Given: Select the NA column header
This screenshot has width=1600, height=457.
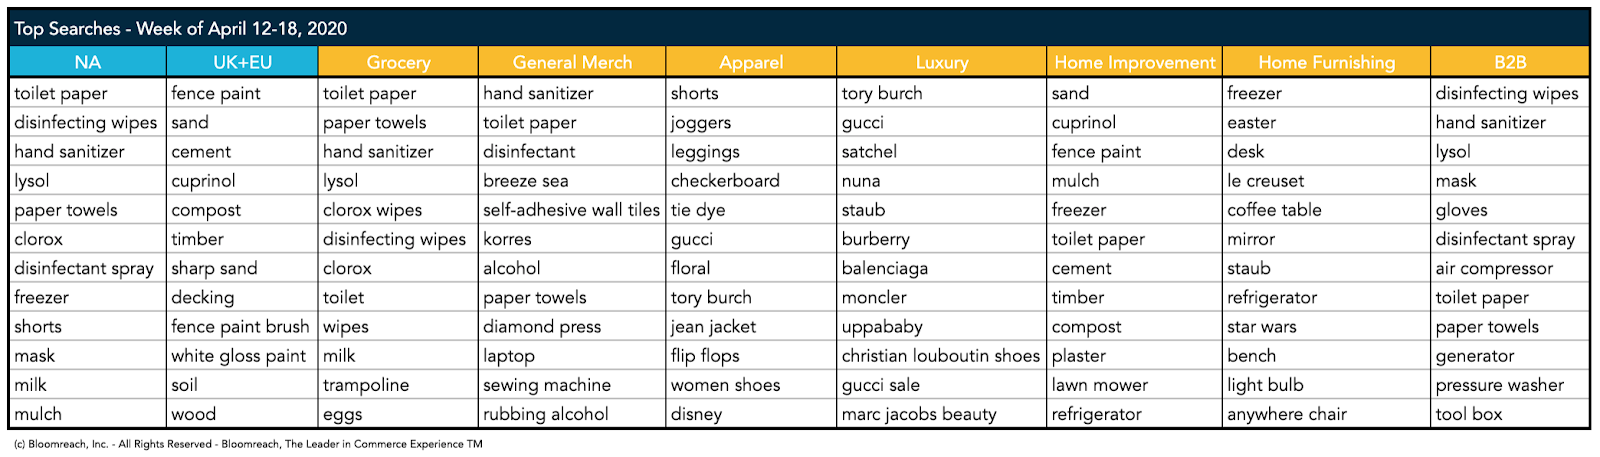Looking at the screenshot, I should coord(88,62).
